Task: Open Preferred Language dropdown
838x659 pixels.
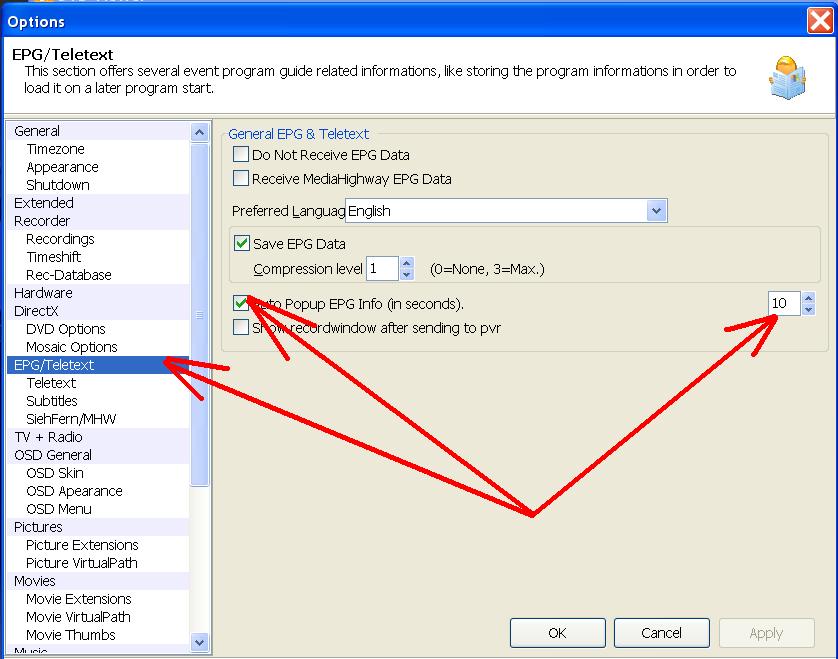Action: click(656, 211)
